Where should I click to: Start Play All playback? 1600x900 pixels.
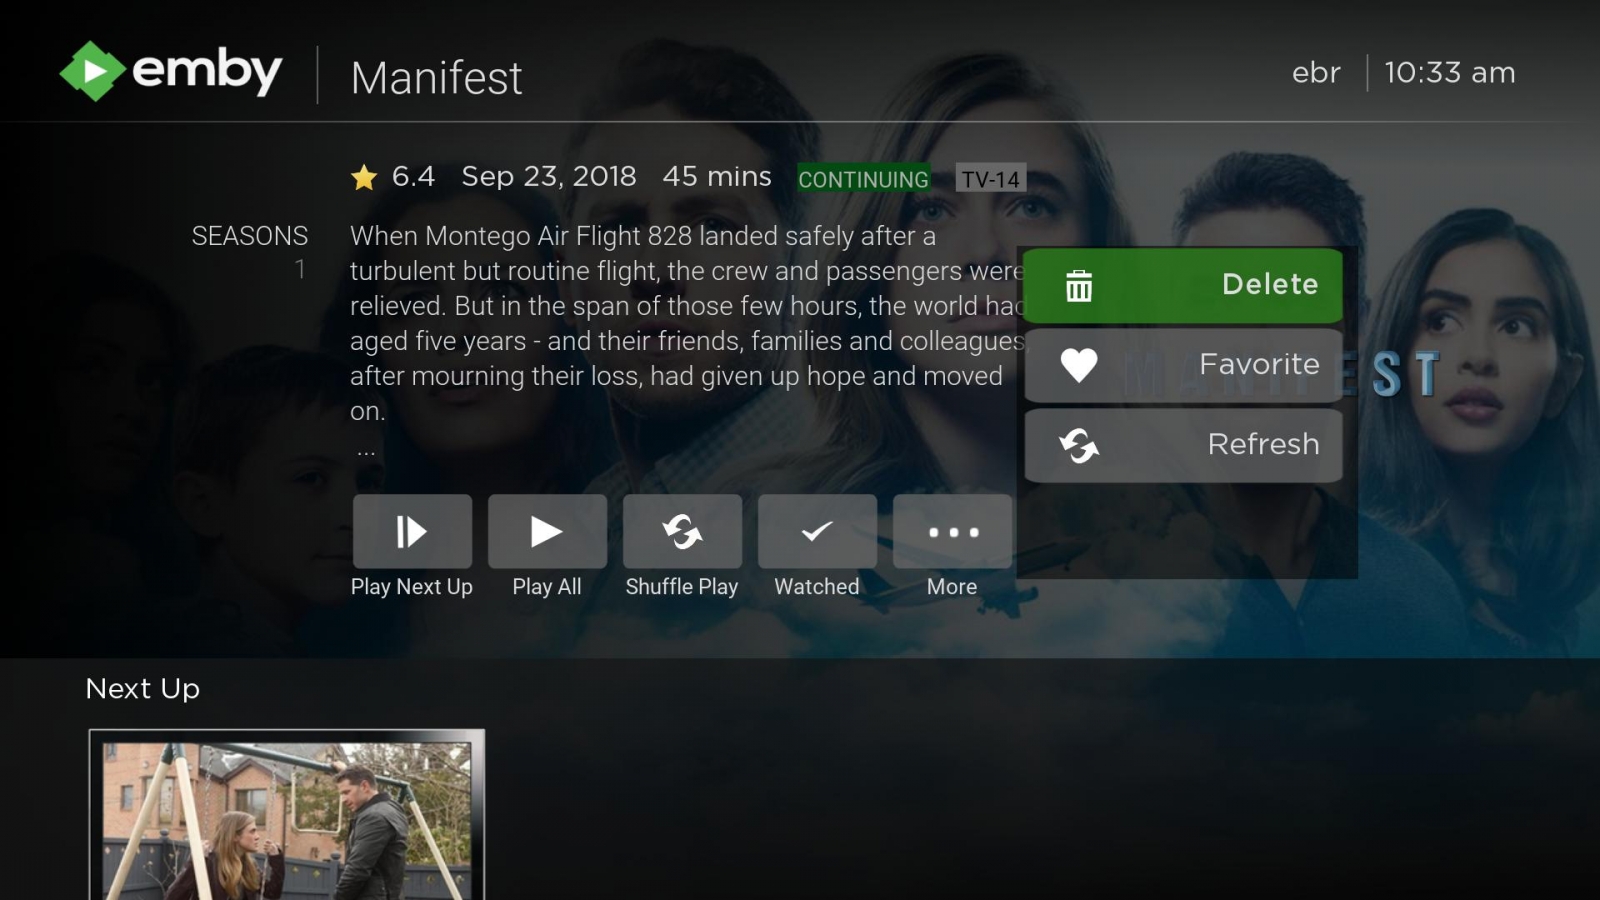pos(547,531)
